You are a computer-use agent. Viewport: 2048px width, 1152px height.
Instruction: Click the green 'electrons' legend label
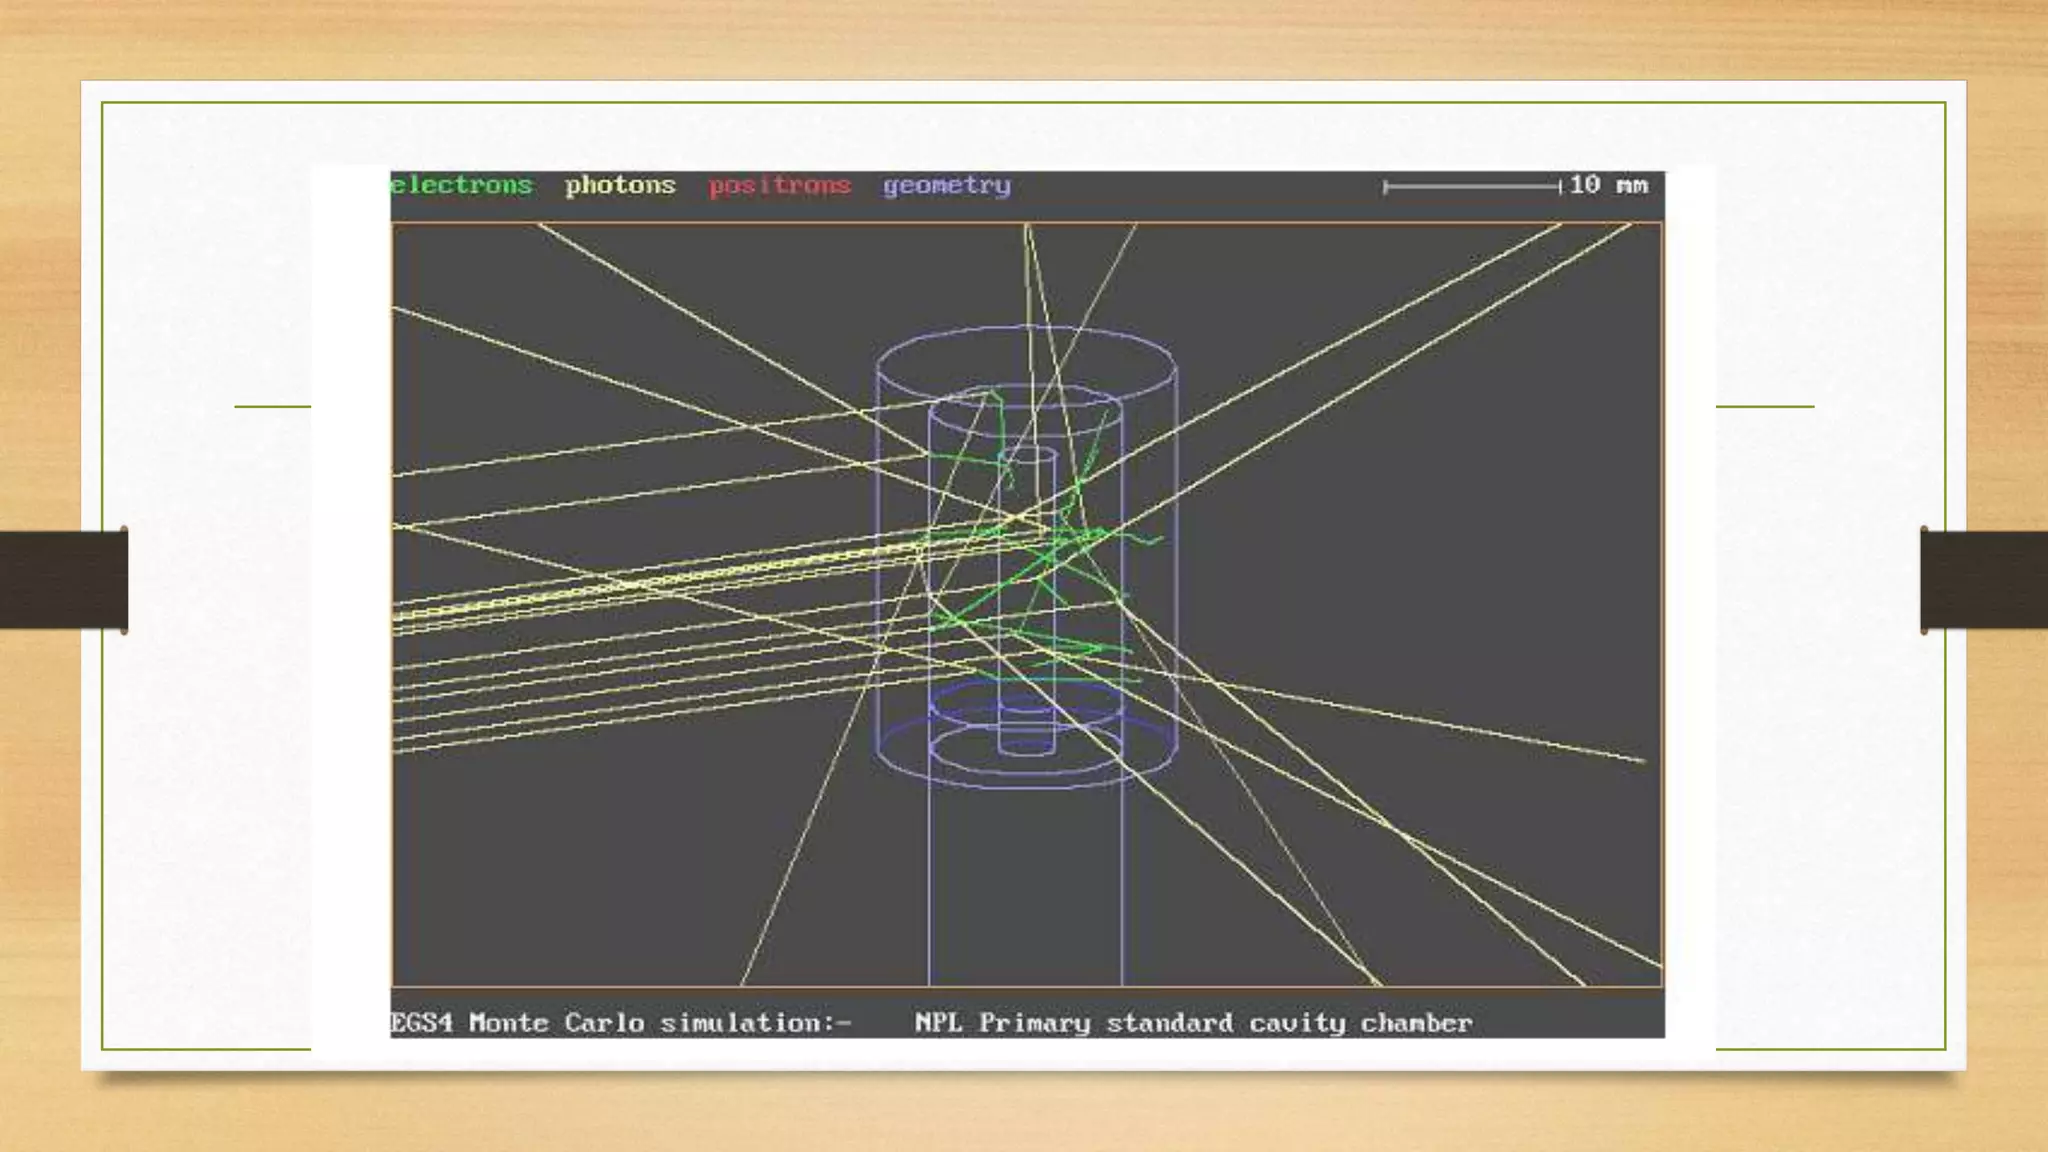(x=462, y=186)
